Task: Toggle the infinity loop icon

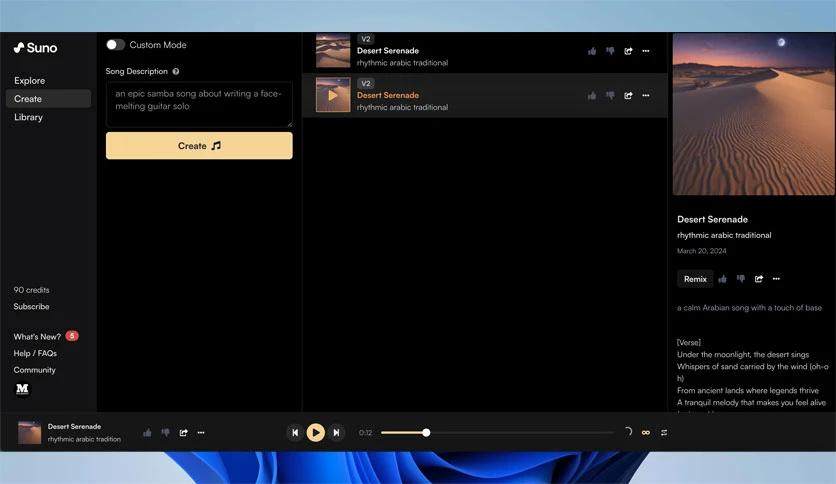Action: pyautogui.click(x=646, y=433)
